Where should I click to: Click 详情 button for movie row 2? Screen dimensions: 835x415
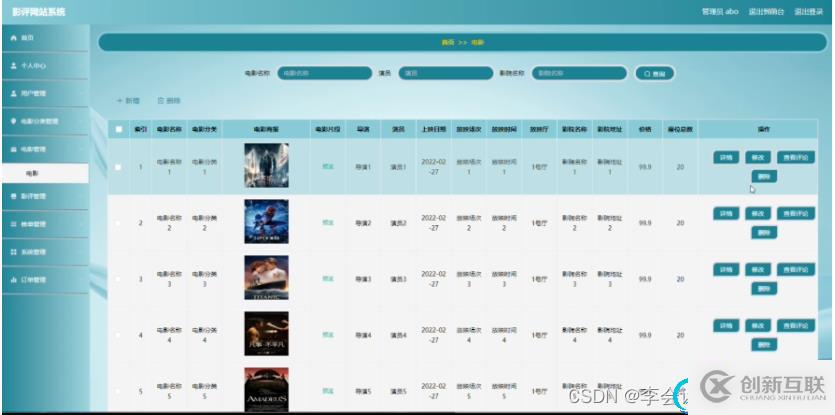724,213
